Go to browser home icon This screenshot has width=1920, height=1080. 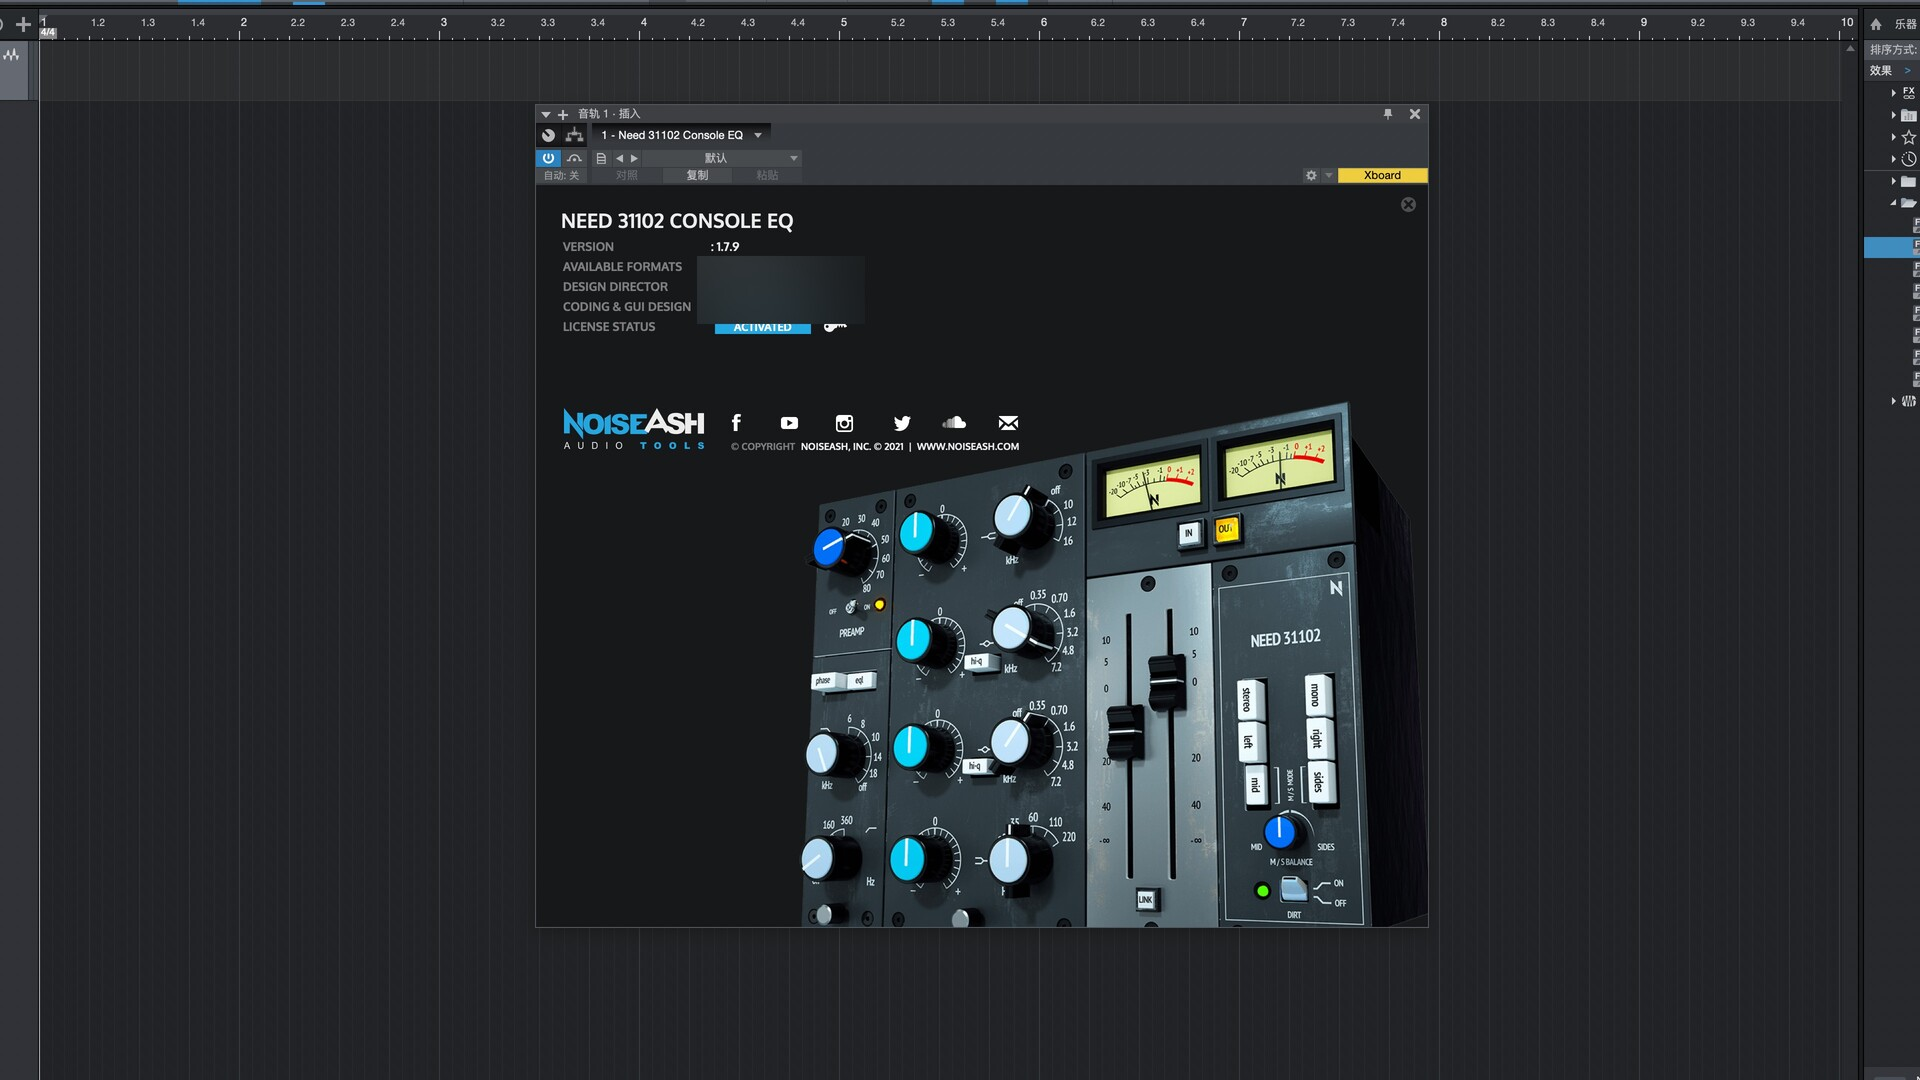(x=1876, y=24)
